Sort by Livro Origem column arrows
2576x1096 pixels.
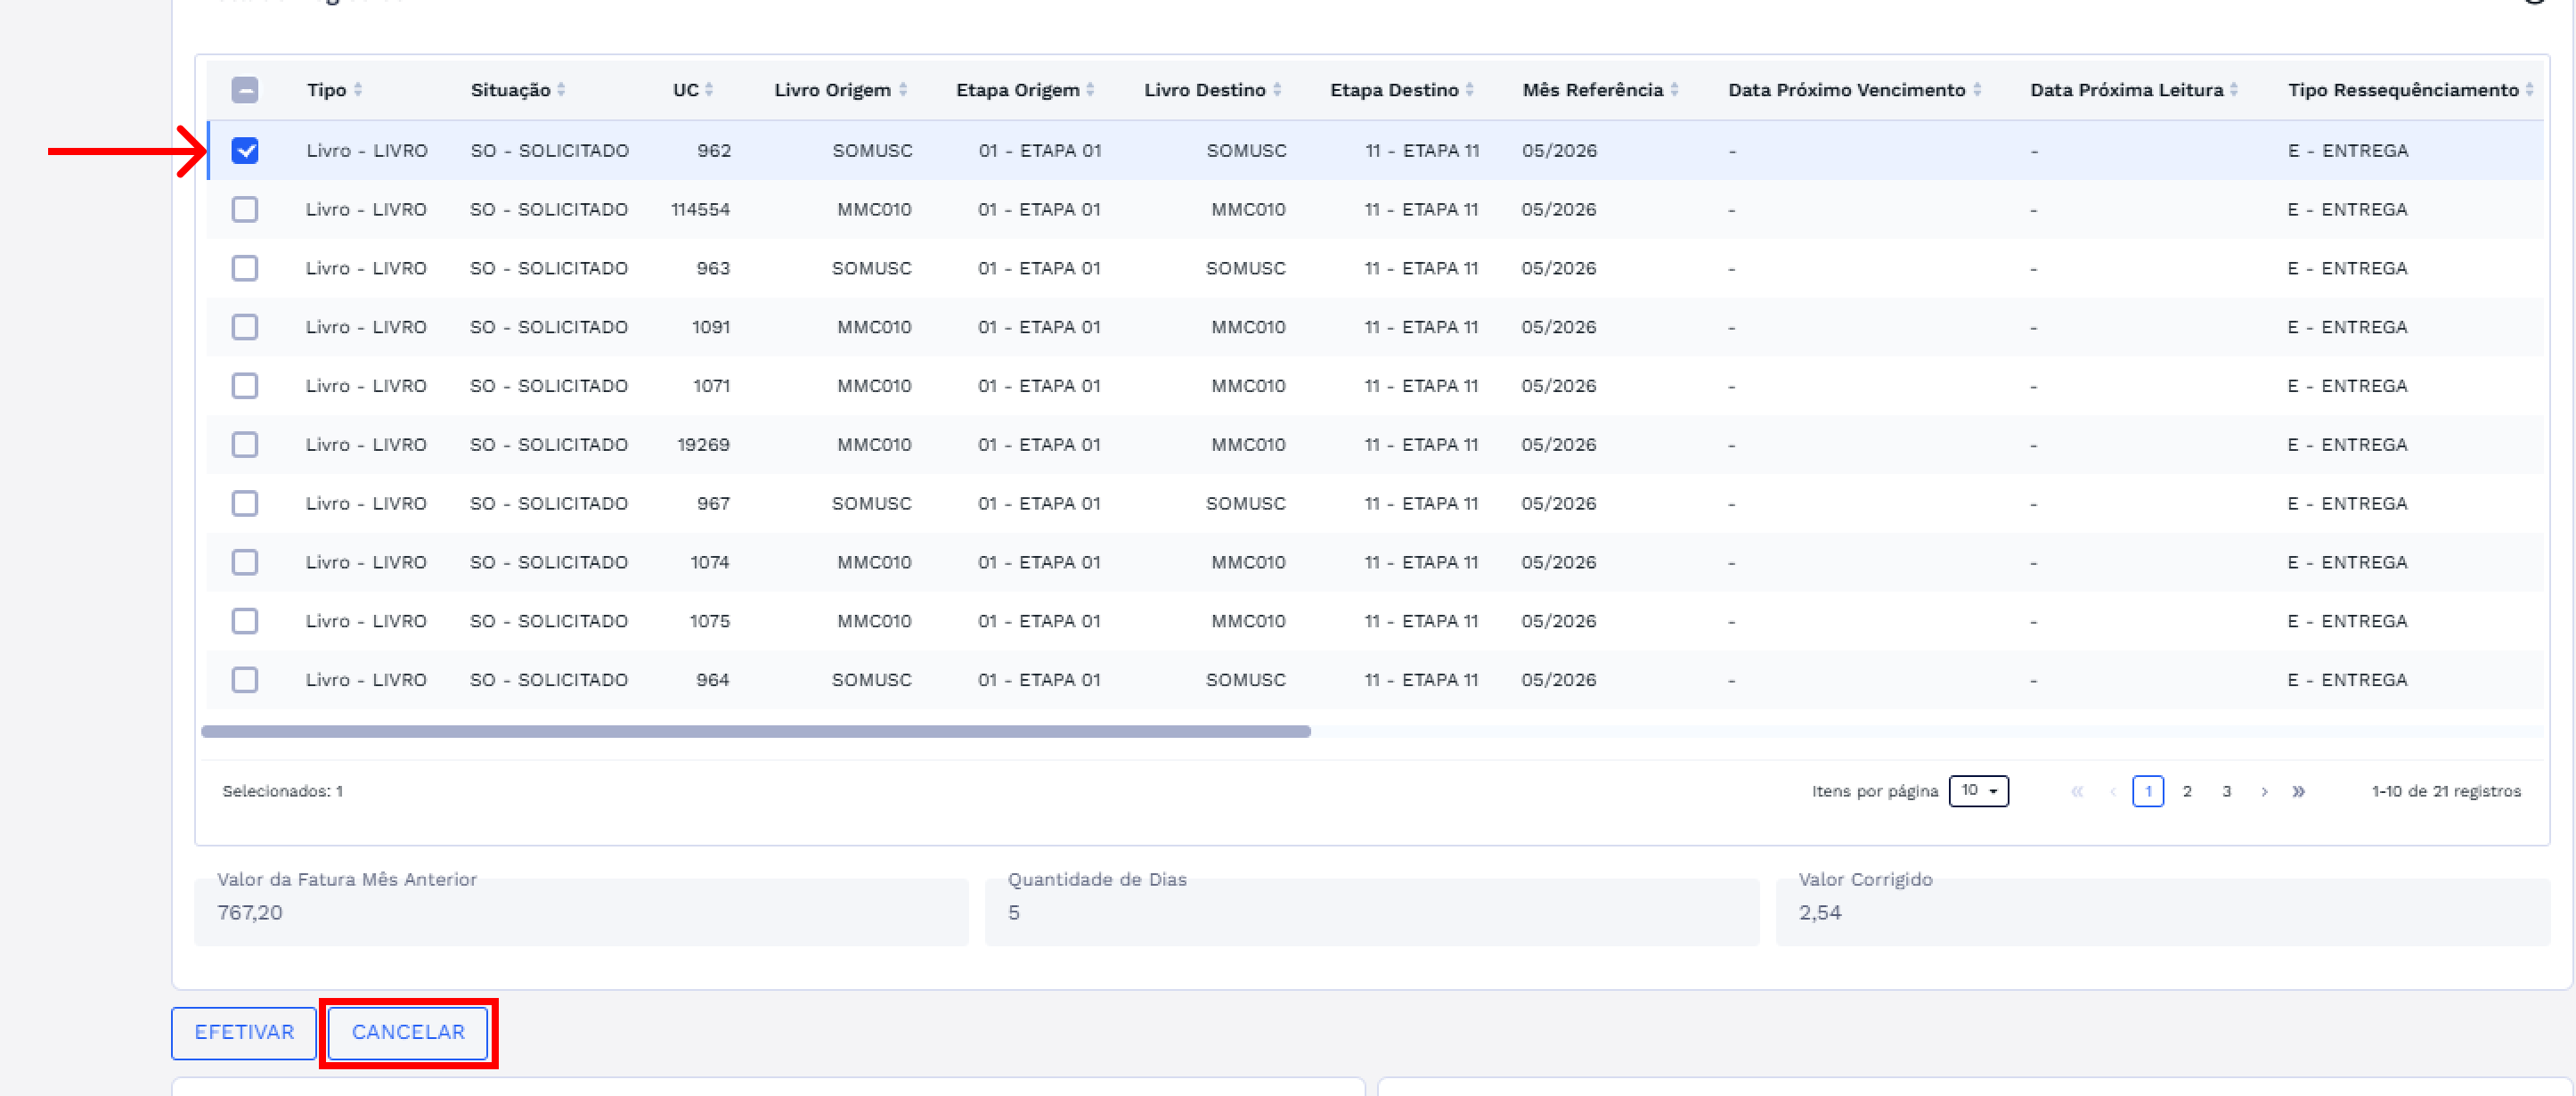903,90
